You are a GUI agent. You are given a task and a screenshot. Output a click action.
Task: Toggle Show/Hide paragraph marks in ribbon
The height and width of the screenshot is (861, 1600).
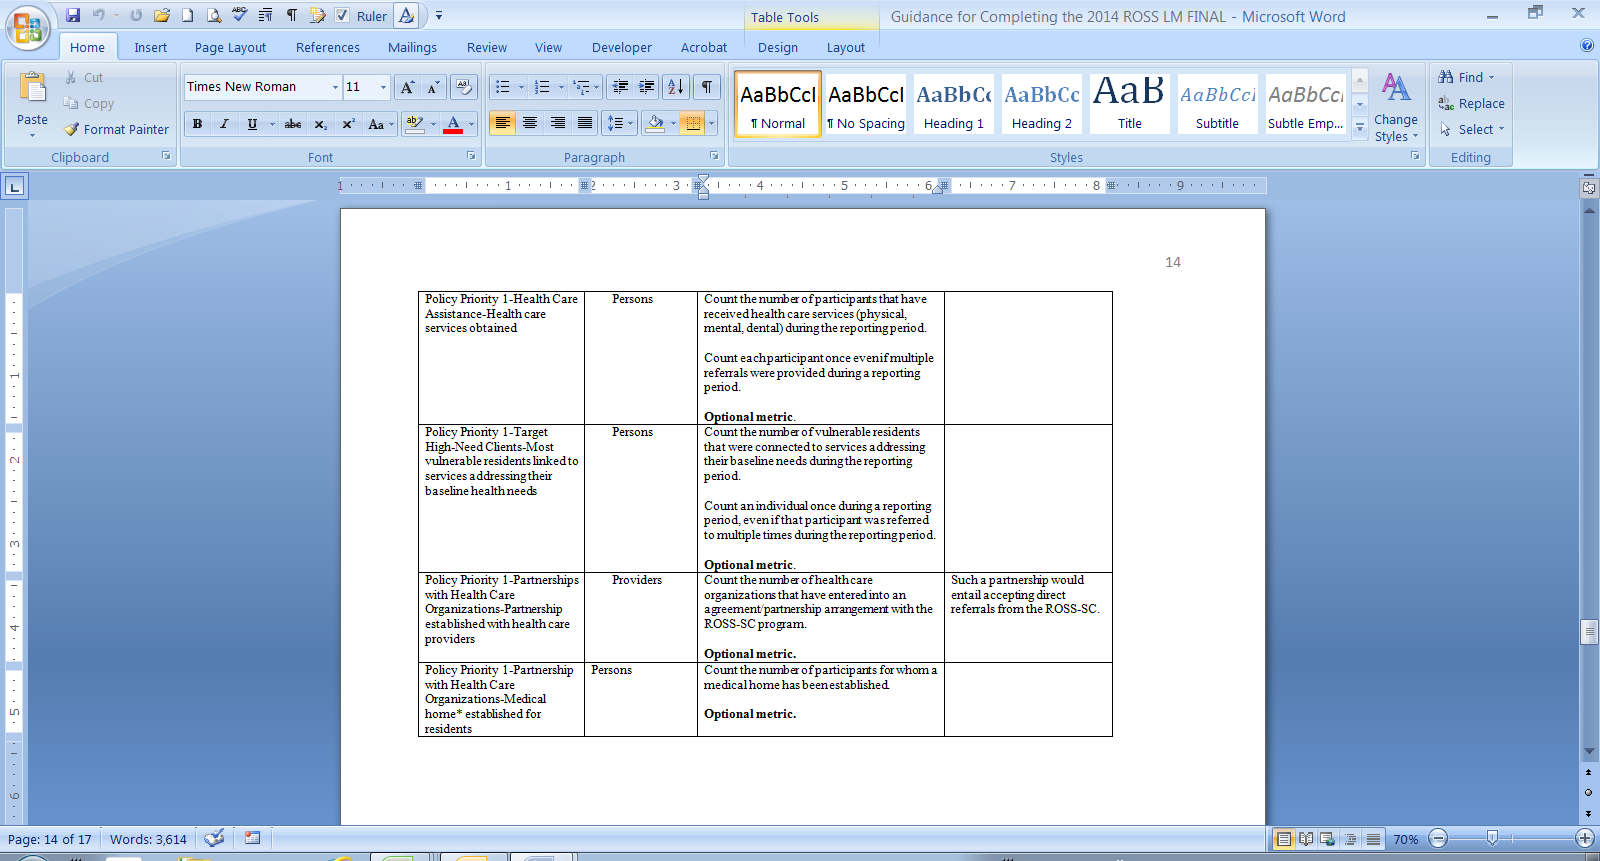click(x=707, y=87)
